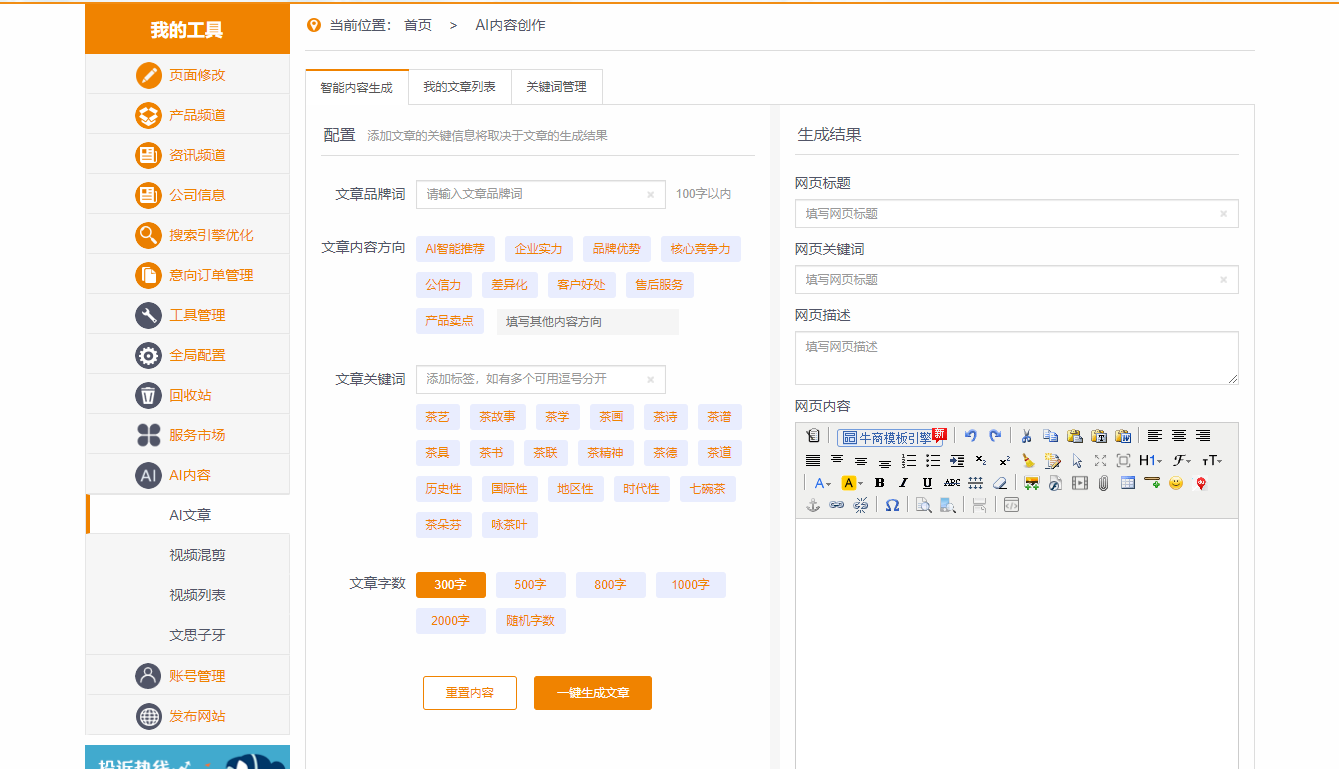Pick 随机字数 random word count
1339x769 pixels.
coord(531,621)
